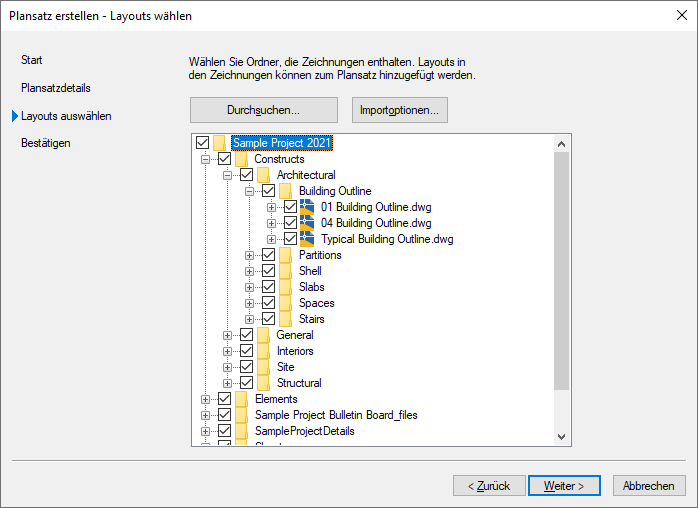The height and width of the screenshot is (508, 698).
Task: Click the Durchsuchen... button
Action: 264,110
